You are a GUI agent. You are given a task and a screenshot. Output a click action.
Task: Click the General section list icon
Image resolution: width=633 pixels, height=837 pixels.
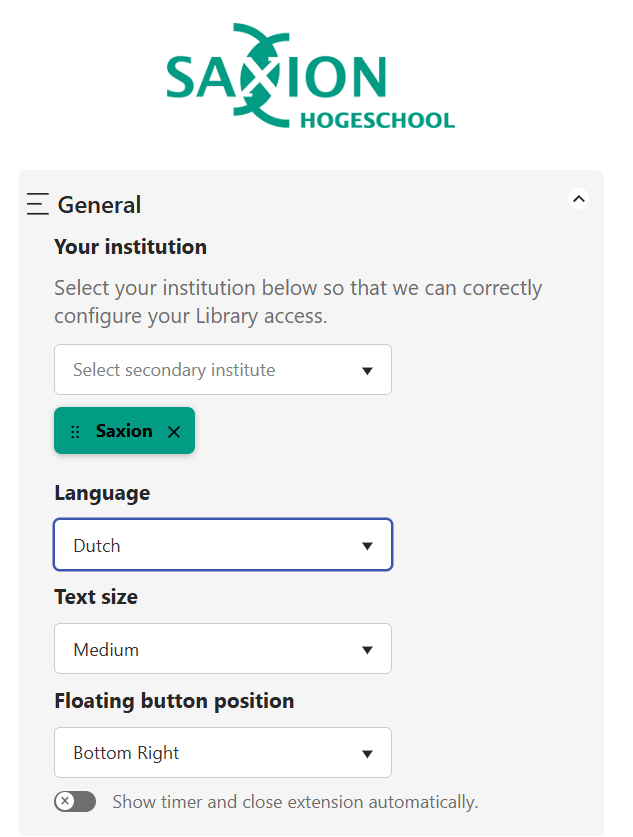point(38,204)
